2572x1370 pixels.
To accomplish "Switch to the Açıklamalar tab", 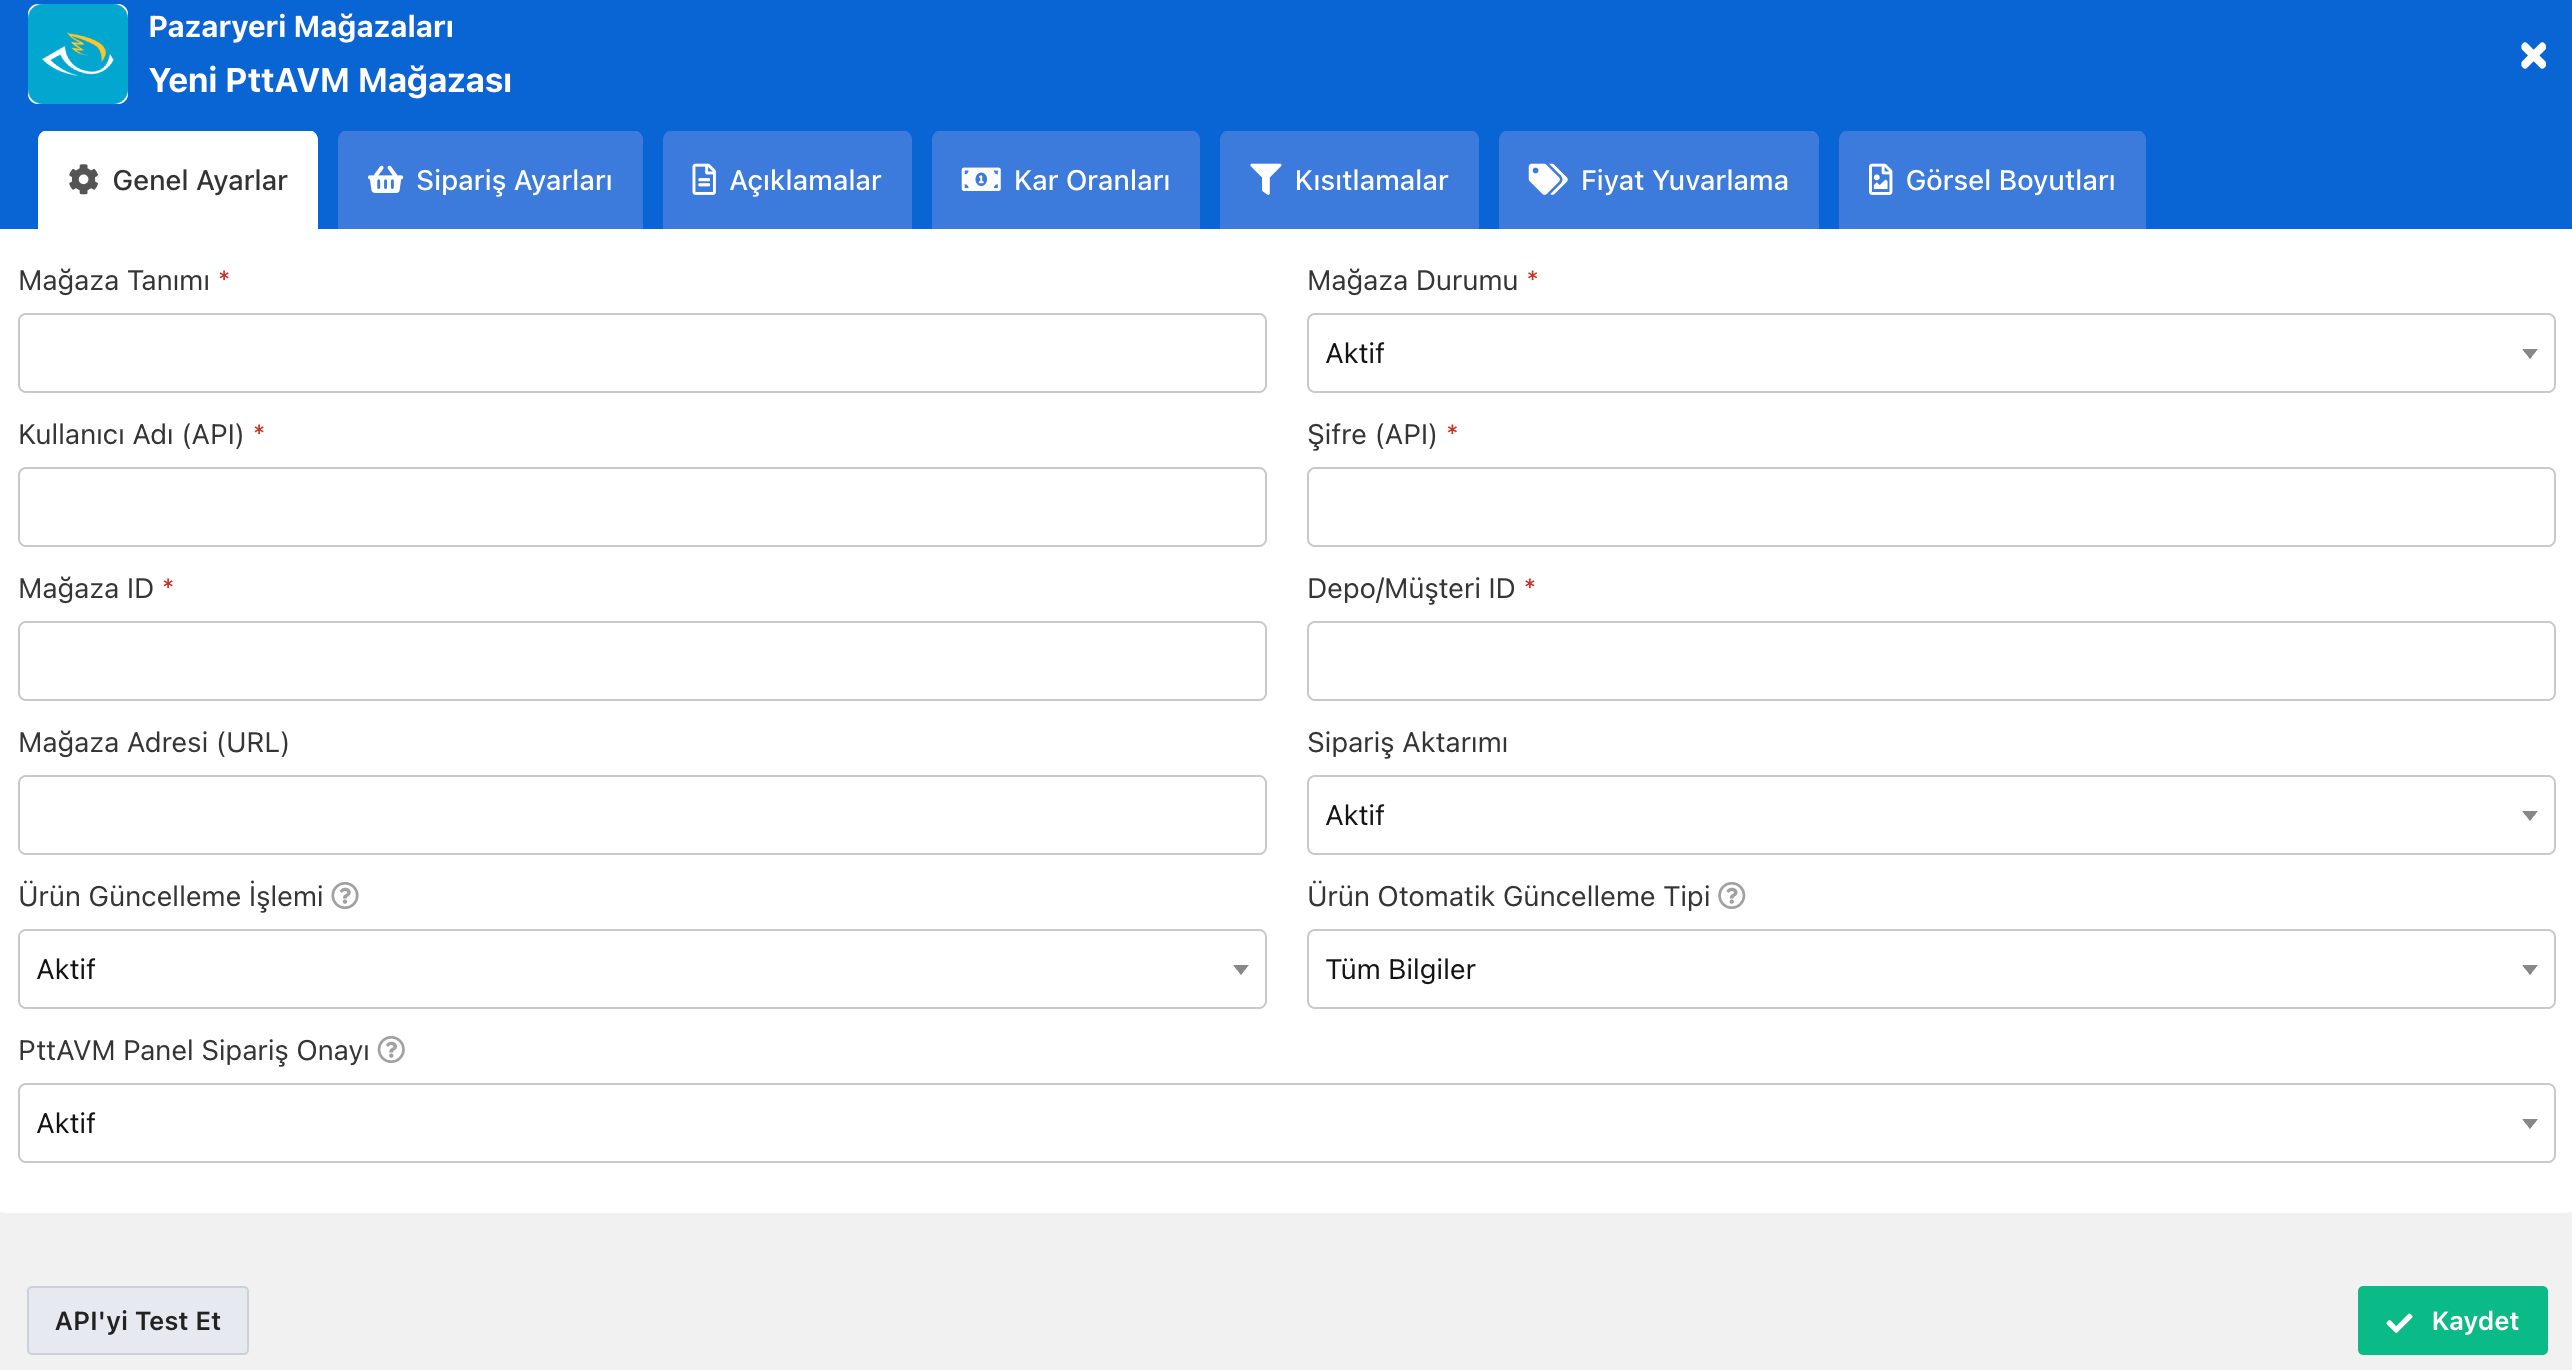I will tap(787, 180).
